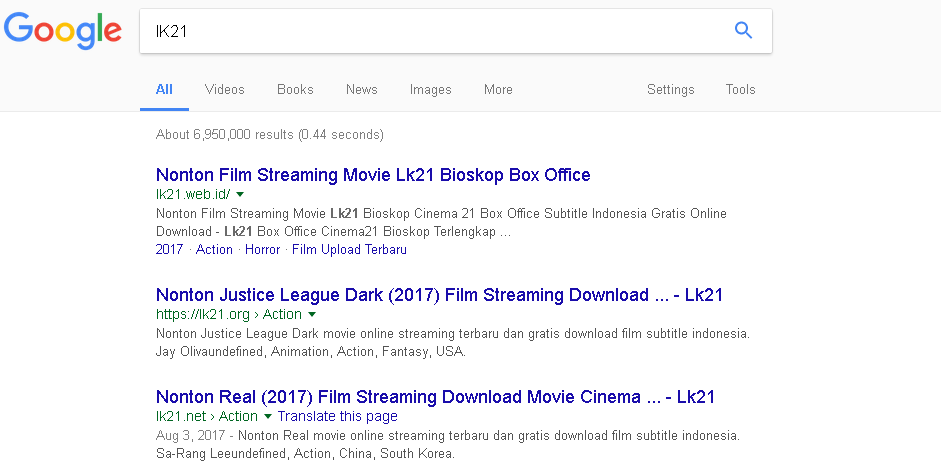Screen dimensions: 941x464
Task: Click the Sa-Rang Leeundefined snippet line
Action: (x=305, y=454)
